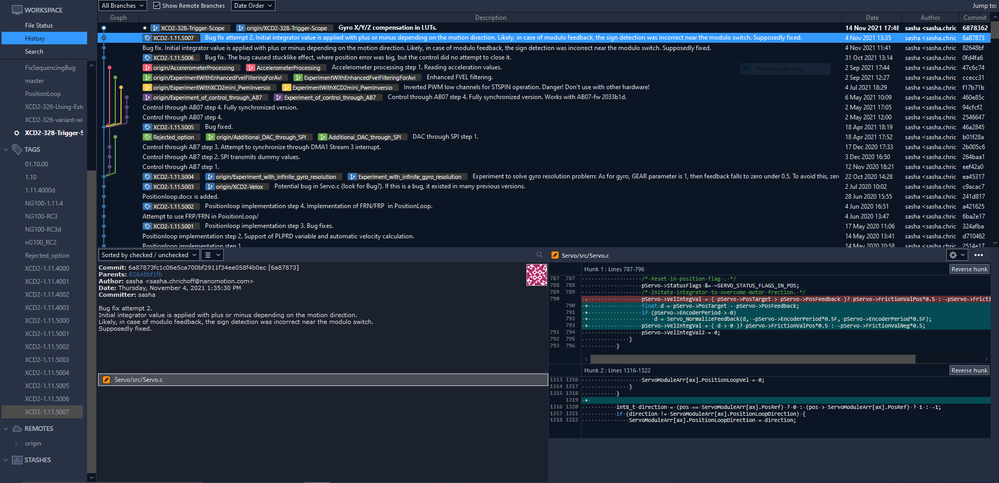Collapse the TAGS section

pyautogui.click(x=6, y=149)
